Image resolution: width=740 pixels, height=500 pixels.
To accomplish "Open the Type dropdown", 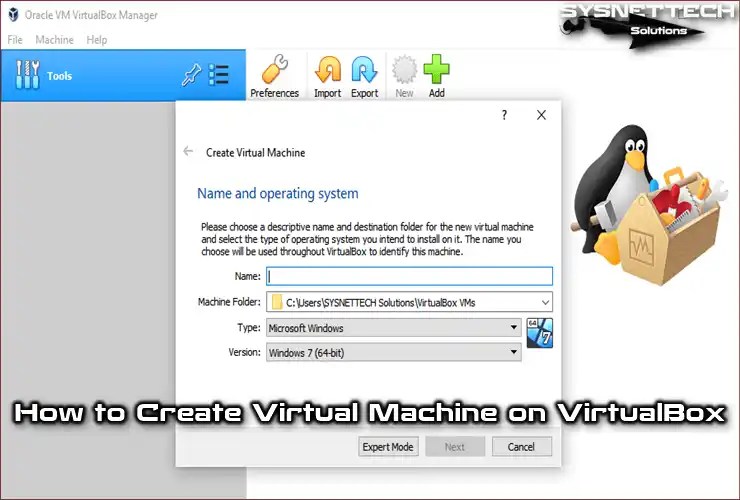I will tap(394, 328).
